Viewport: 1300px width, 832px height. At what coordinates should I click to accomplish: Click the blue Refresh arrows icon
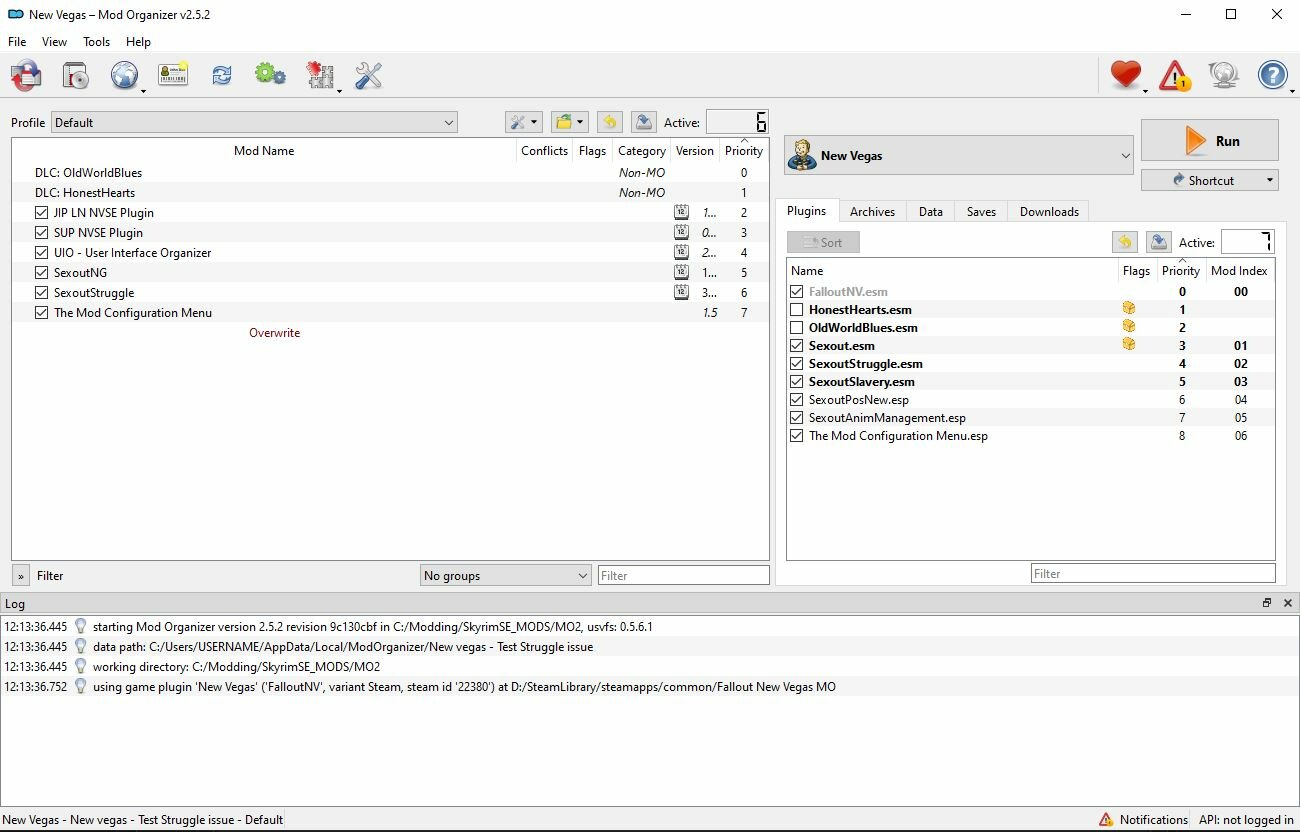(x=222, y=75)
